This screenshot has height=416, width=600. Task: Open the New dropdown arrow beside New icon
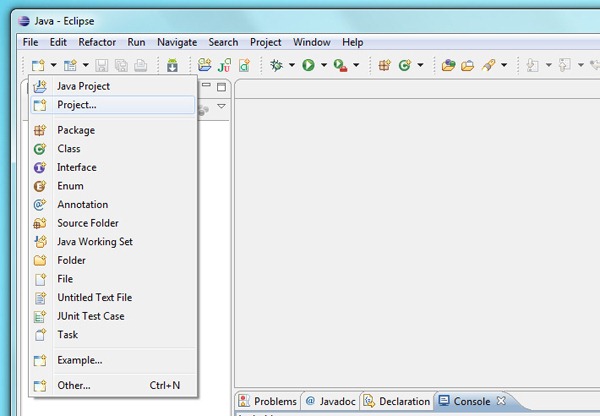point(54,65)
